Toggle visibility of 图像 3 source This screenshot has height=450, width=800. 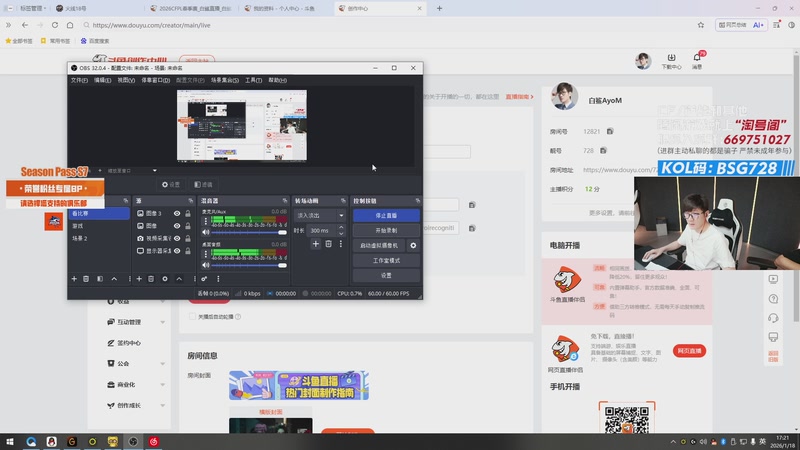pos(177,213)
